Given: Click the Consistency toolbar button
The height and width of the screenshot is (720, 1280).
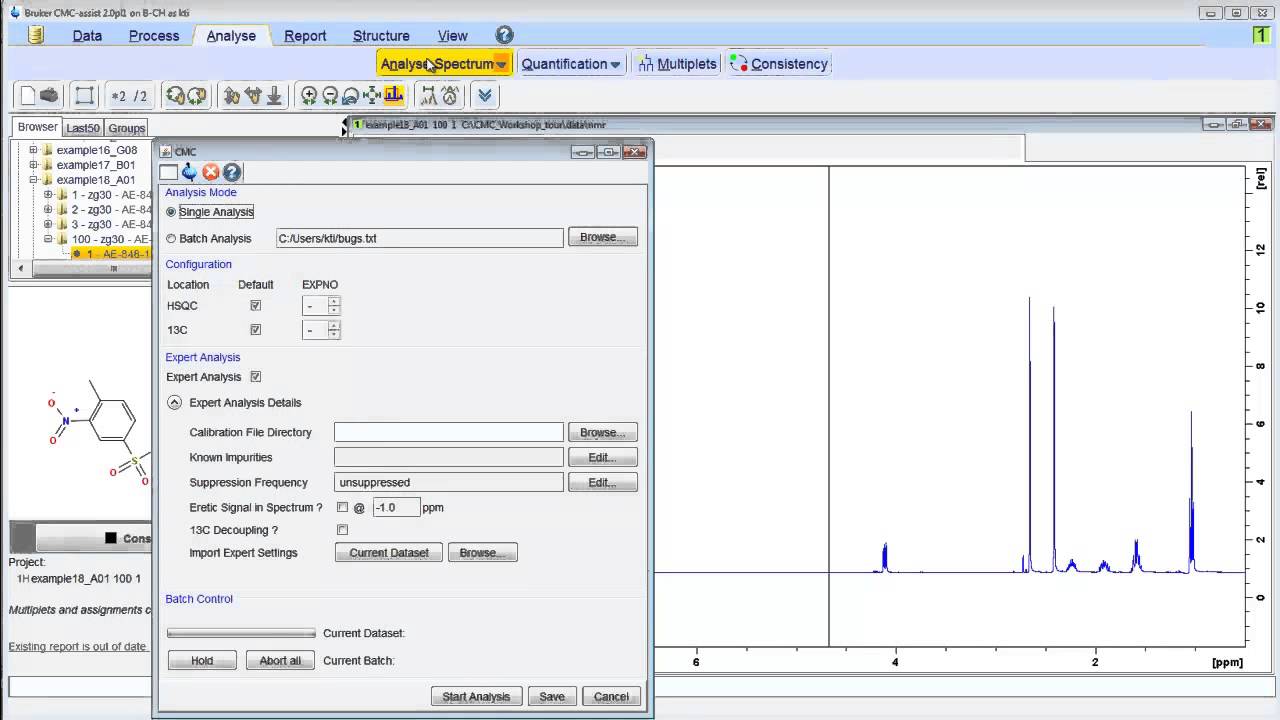Looking at the screenshot, I should 779,64.
